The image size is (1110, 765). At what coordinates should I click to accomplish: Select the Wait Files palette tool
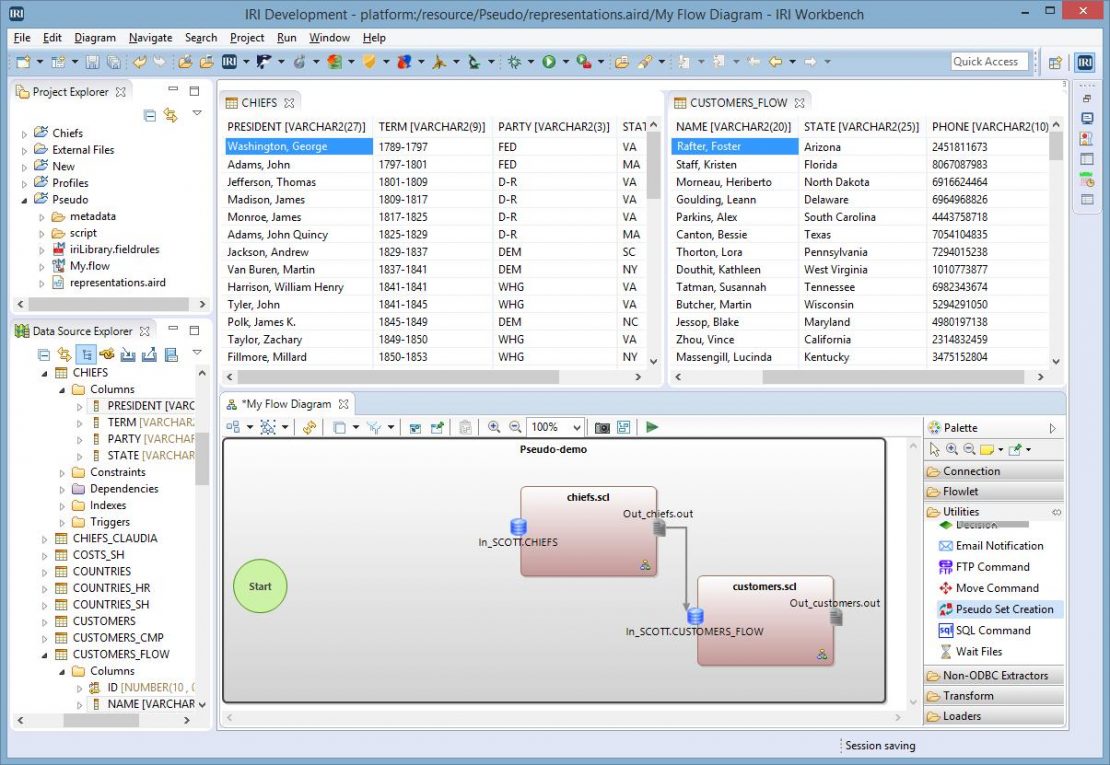(971, 652)
